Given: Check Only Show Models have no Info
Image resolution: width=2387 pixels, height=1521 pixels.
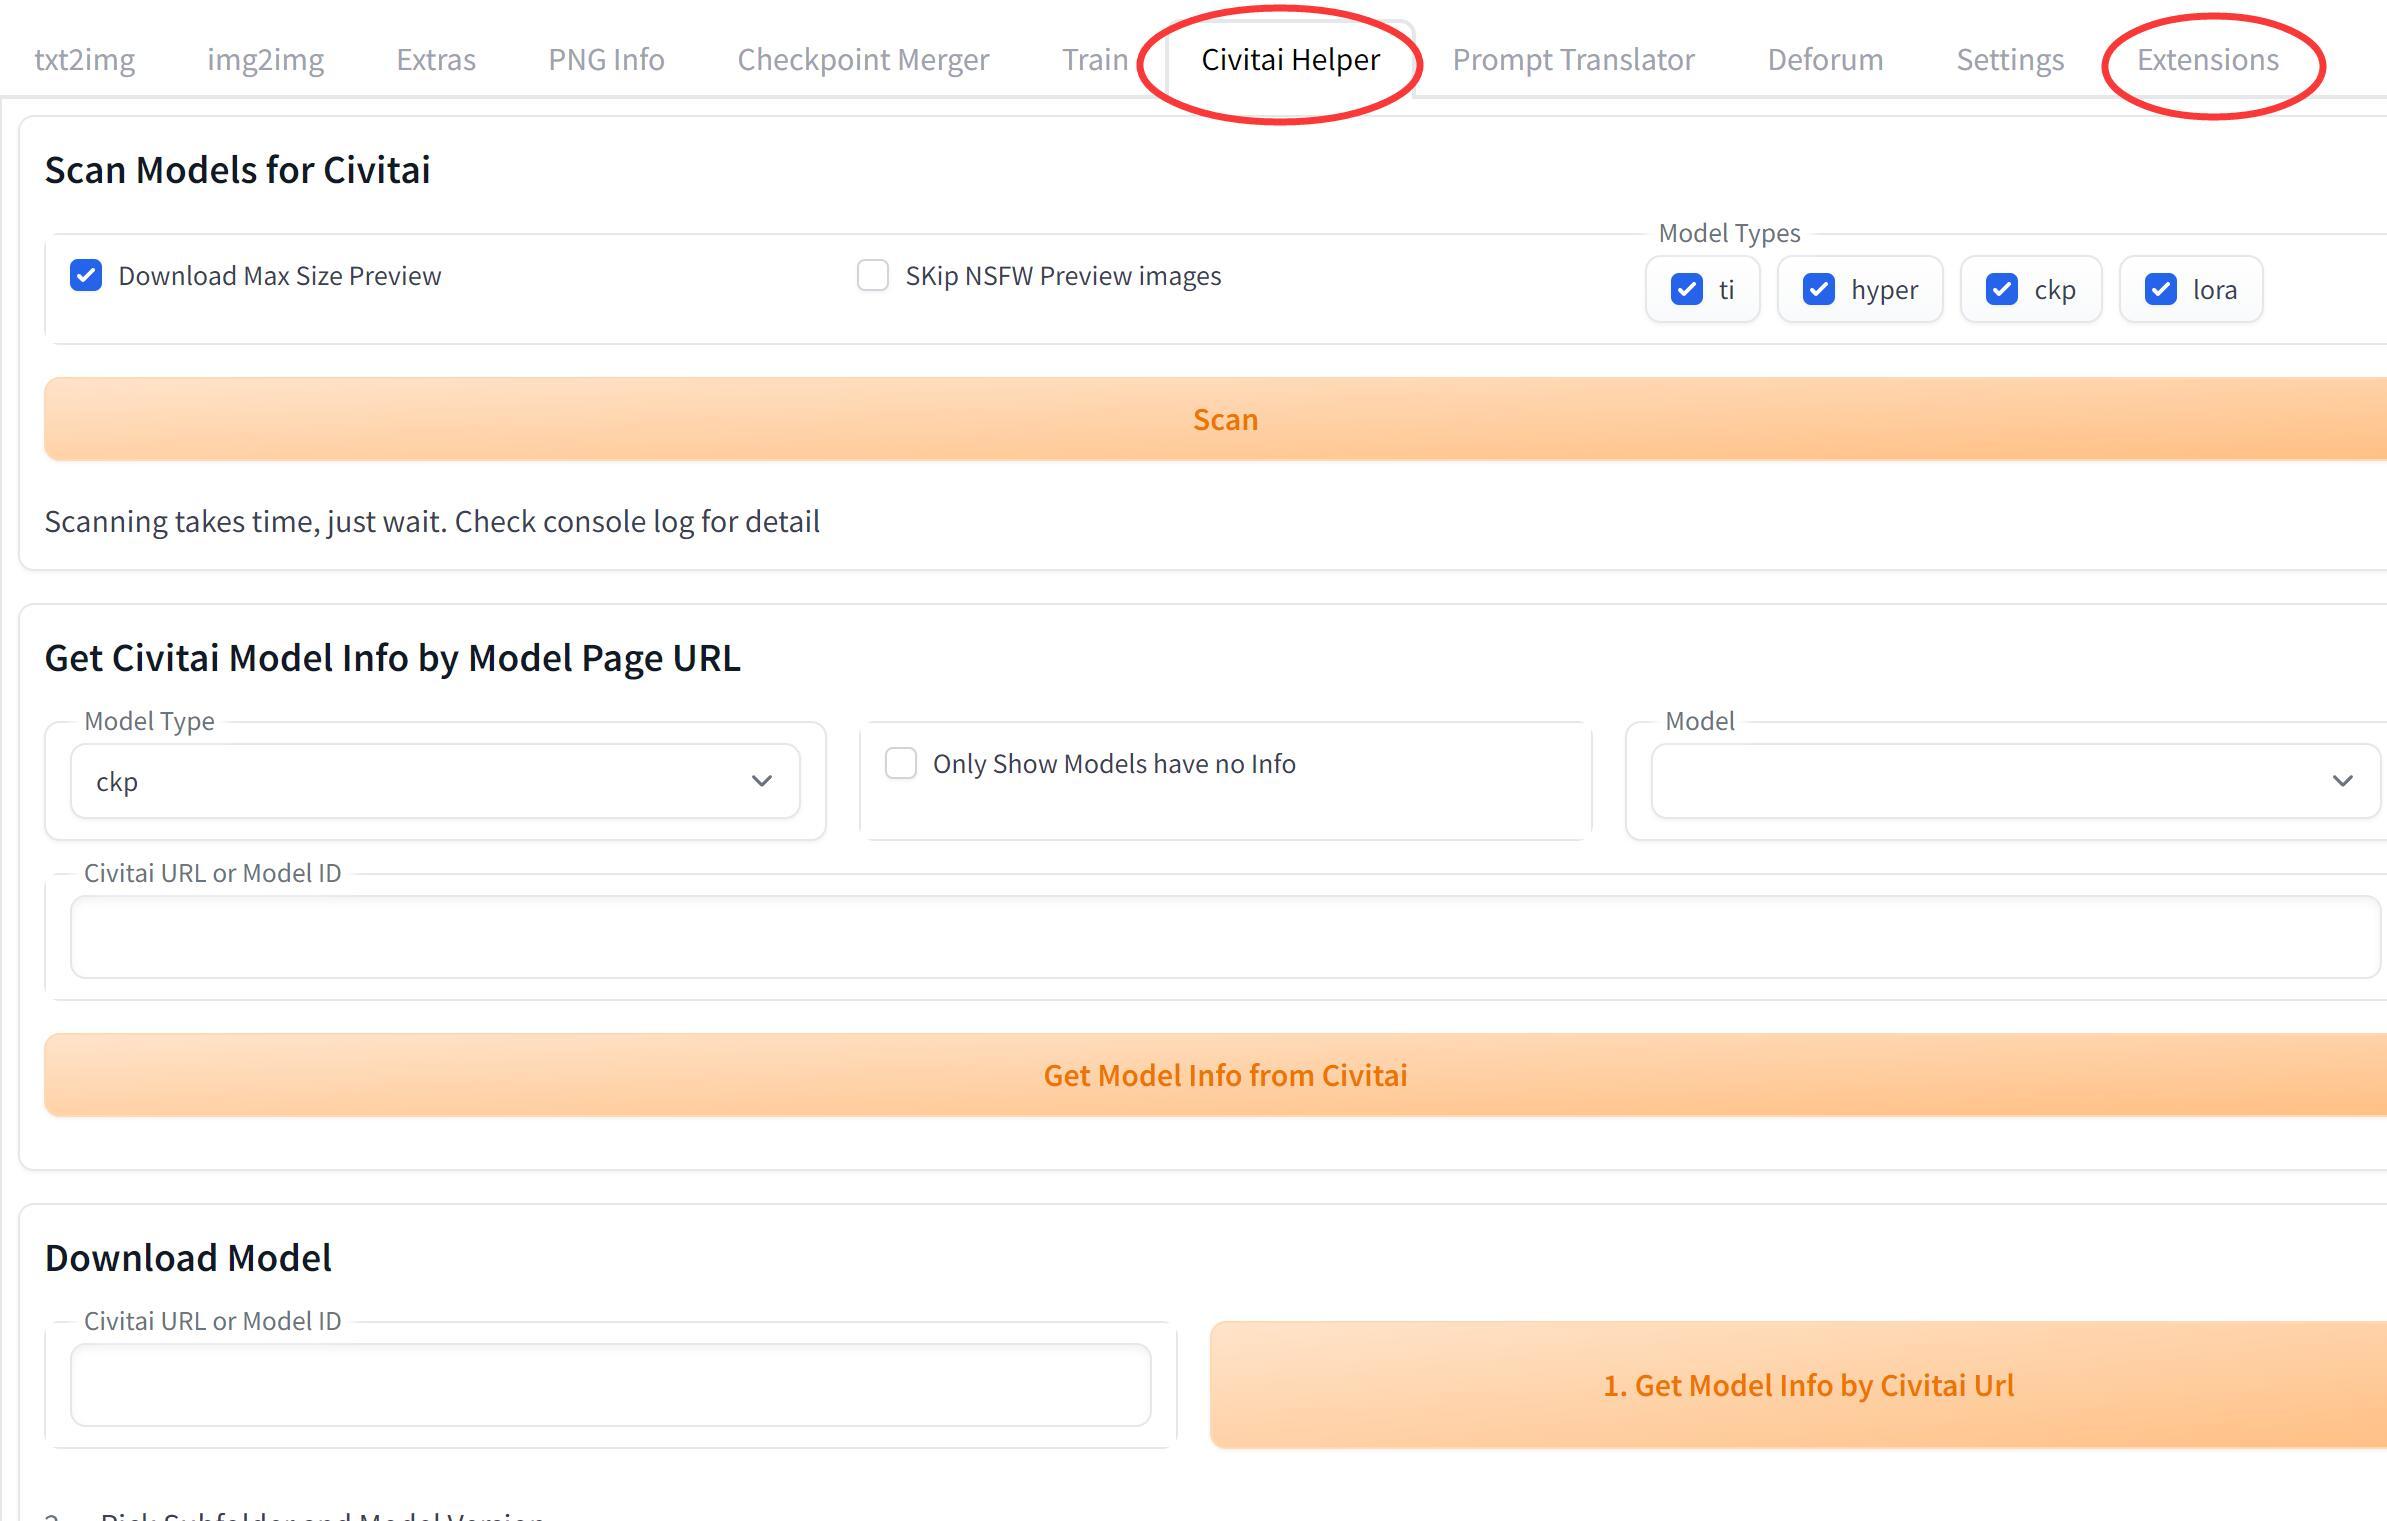Looking at the screenshot, I should click(901, 764).
